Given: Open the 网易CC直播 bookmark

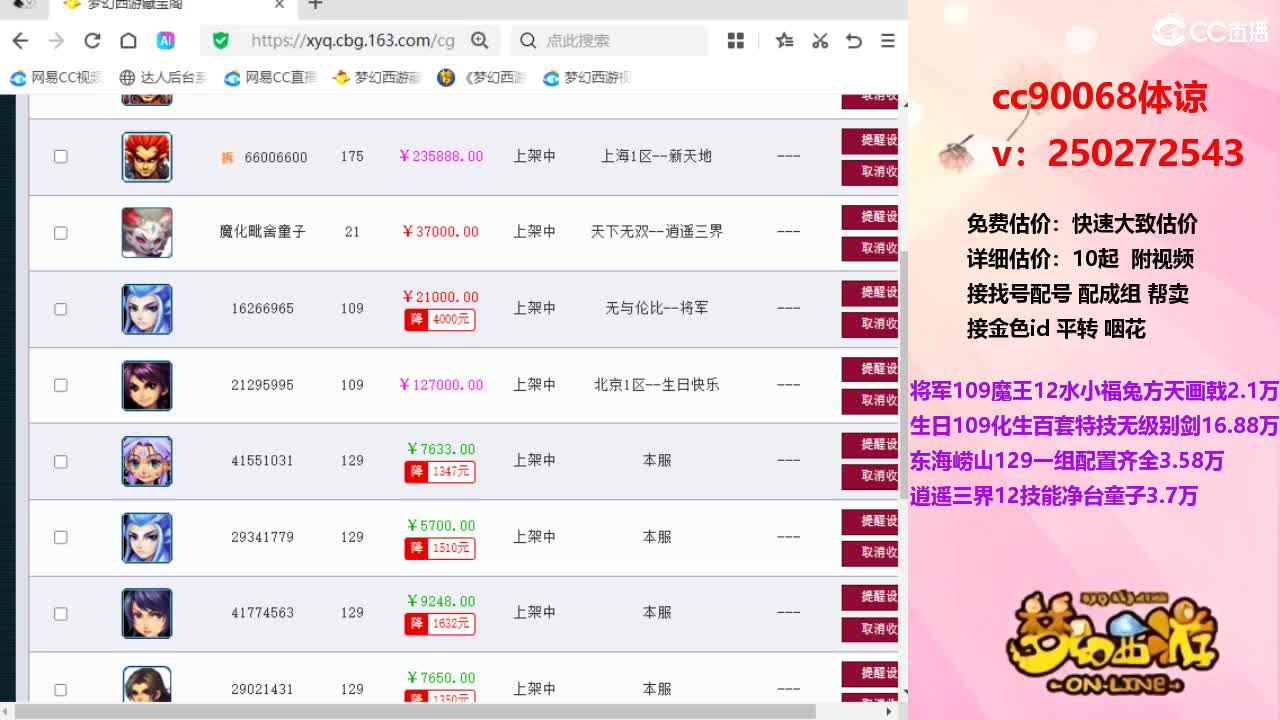Looking at the screenshot, I should point(271,78).
